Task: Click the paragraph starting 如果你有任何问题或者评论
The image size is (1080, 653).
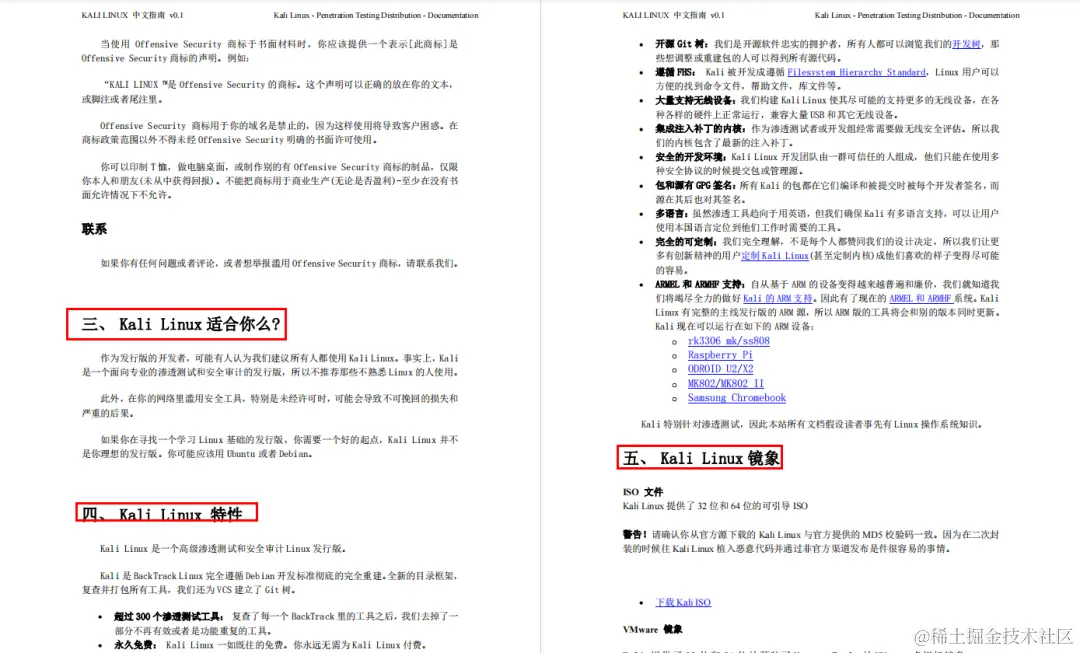Action: click(279, 263)
